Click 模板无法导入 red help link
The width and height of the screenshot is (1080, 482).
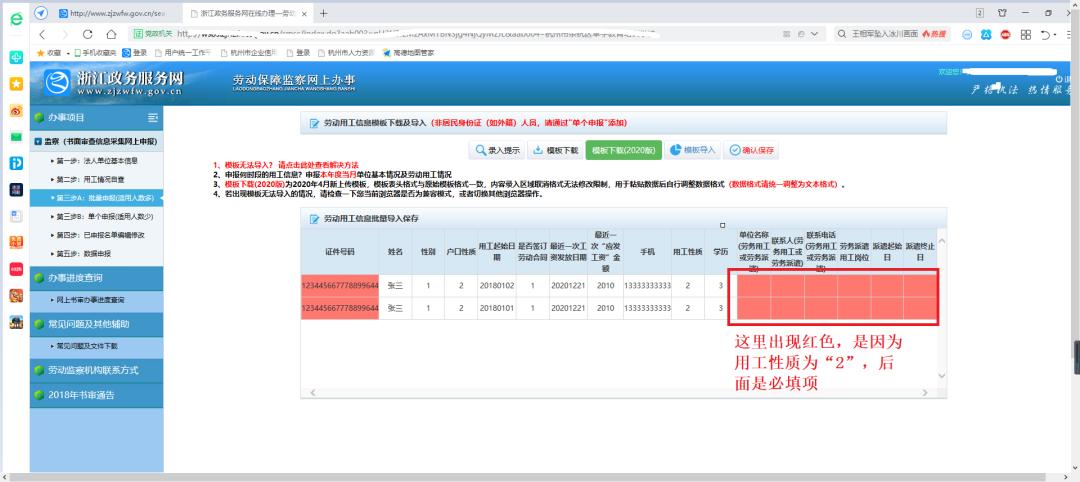(x=289, y=165)
